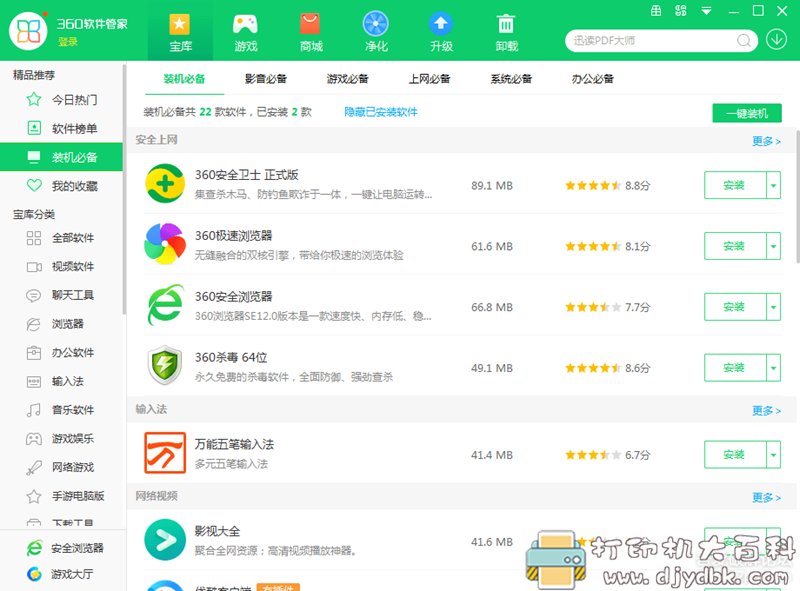Viewport: 800px width, 591px height.
Task: Click the 影视大全 play icon
Action: pos(165,539)
